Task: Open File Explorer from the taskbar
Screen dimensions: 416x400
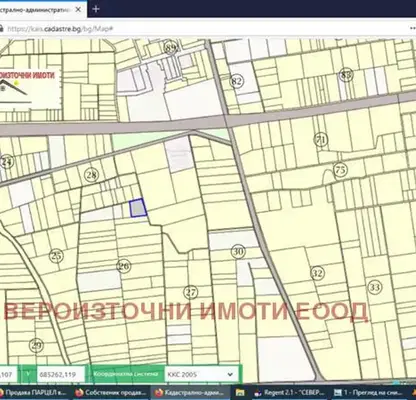Action: click(240, 393)
